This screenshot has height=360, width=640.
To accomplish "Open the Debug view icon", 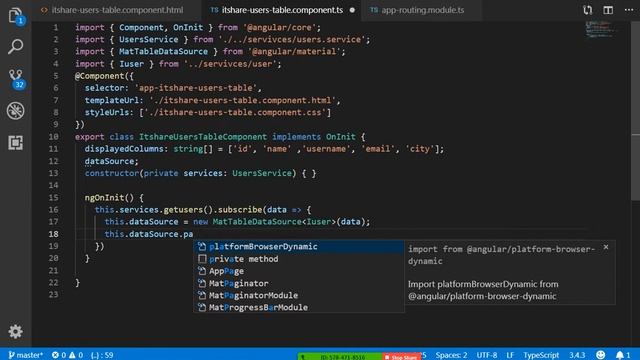I will pos(15,111).
